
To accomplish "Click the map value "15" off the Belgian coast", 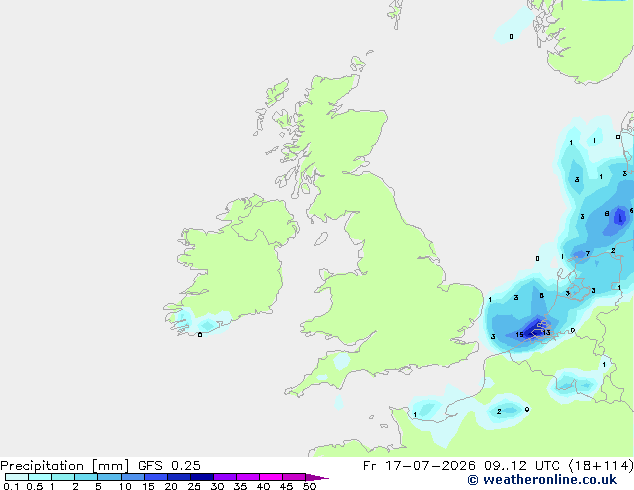I will (x=520, y=334).
